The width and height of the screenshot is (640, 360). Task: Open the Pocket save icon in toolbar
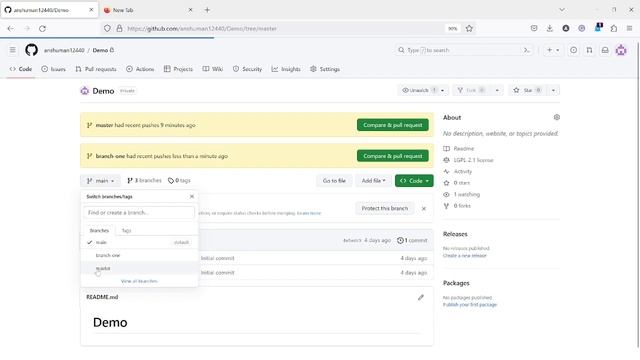(534, 29)
